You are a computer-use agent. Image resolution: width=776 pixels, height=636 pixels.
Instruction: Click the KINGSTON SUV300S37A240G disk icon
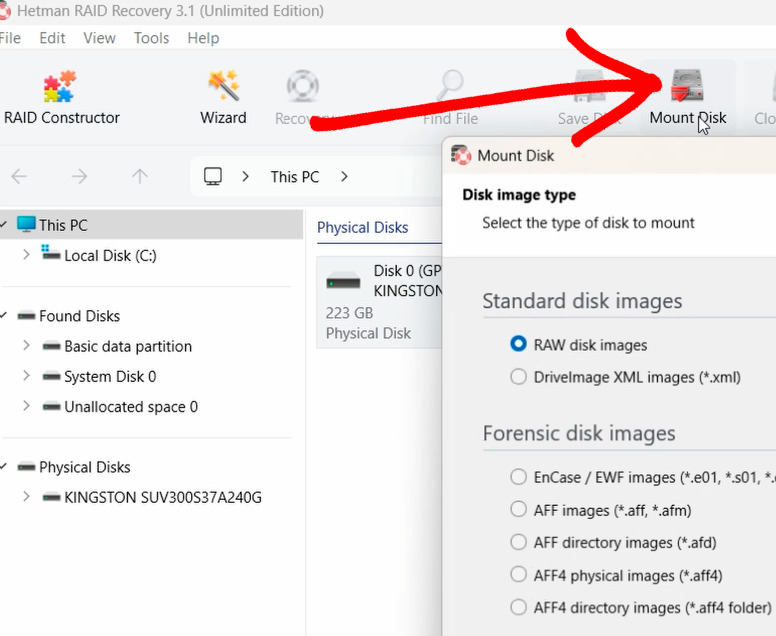pyautogui.click(x=51, y=497)
